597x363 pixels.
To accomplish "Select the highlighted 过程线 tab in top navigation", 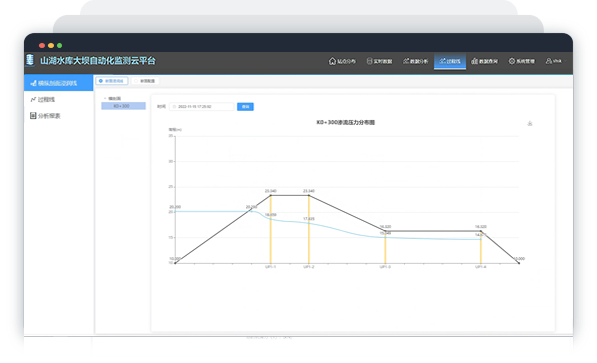I will [x=450, y=61].
